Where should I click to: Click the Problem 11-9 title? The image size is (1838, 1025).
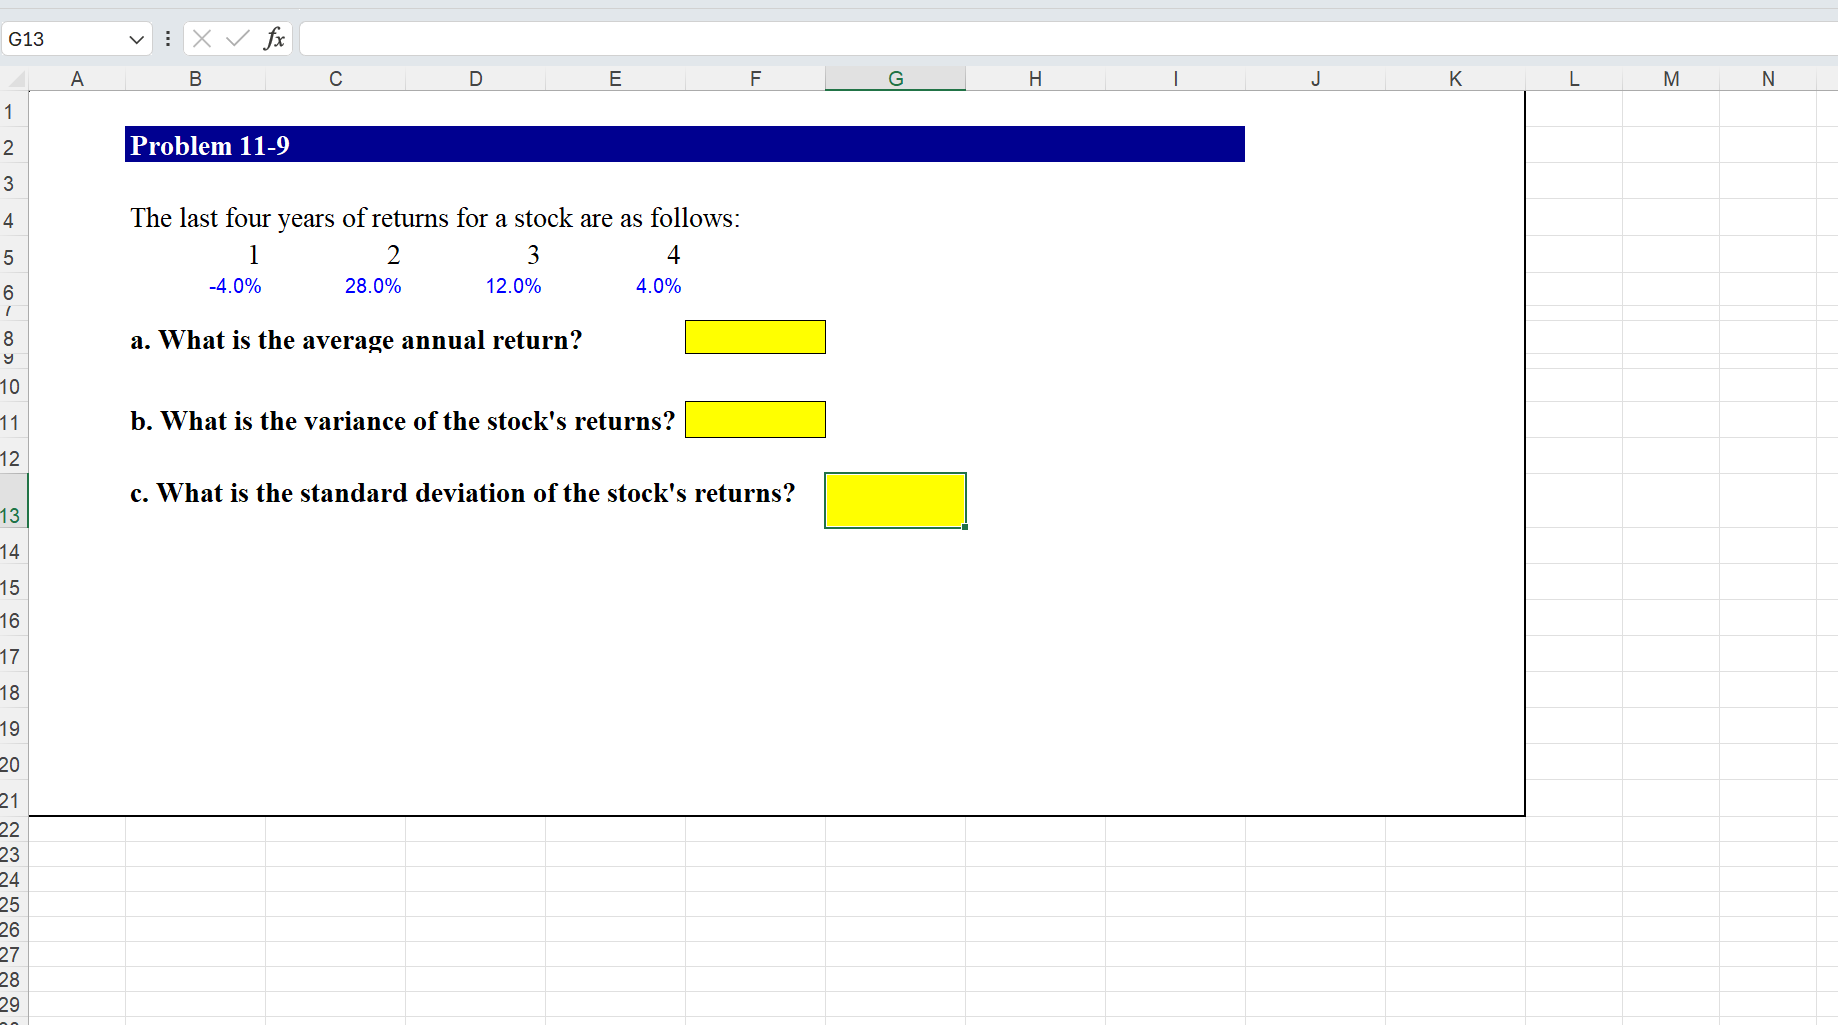[210, 146]
